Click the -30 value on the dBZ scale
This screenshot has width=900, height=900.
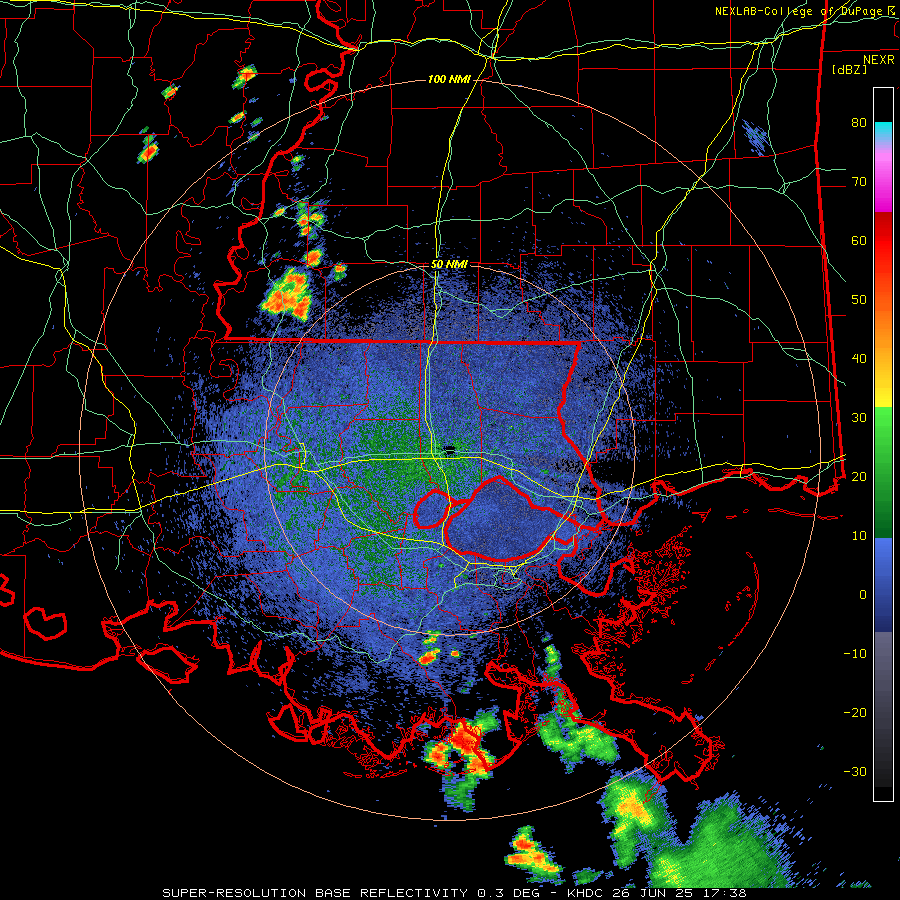pos(855,771)
